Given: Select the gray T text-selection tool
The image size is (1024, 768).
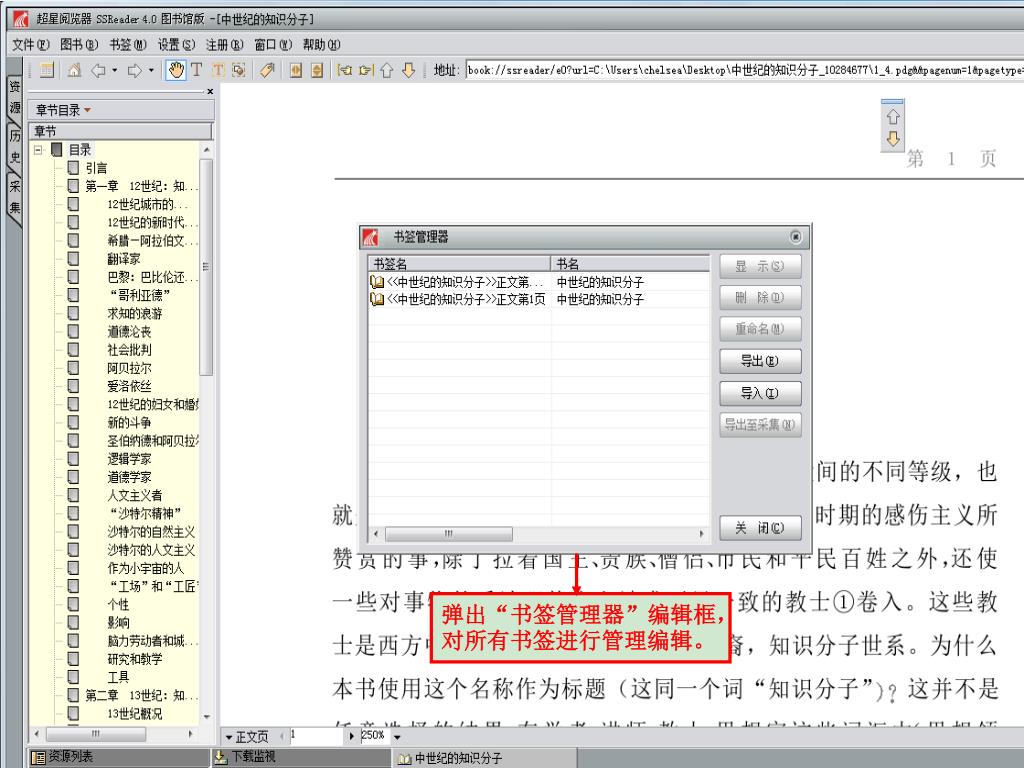Looking at the screenshot, I should 197,70.
